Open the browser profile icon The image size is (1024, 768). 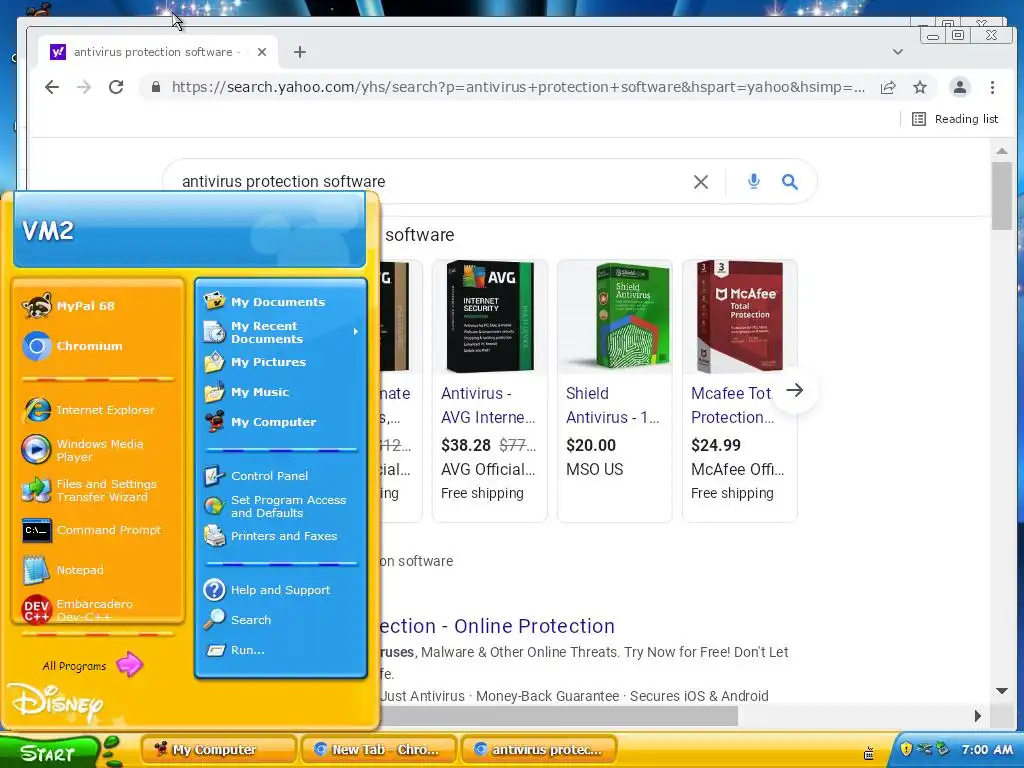959,87
